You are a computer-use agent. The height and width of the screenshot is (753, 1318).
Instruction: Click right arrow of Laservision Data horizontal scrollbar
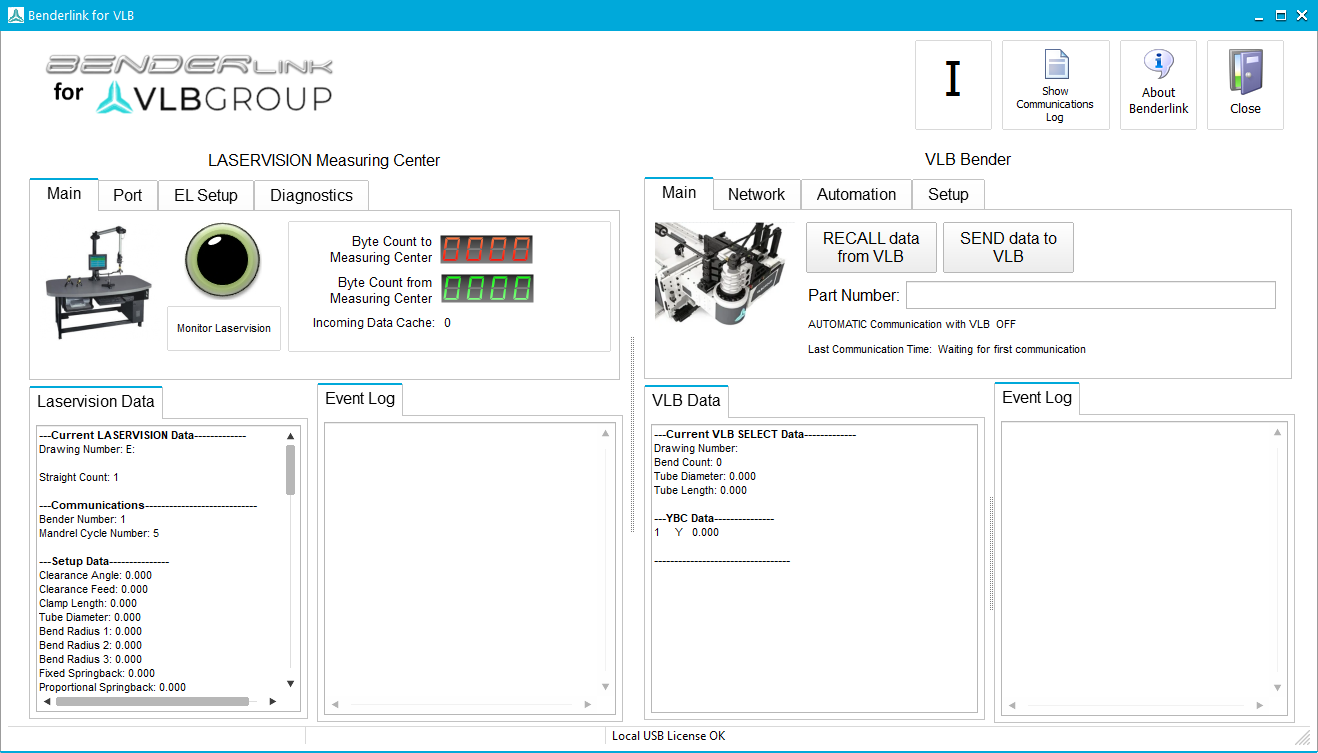[x=273, y=701]
